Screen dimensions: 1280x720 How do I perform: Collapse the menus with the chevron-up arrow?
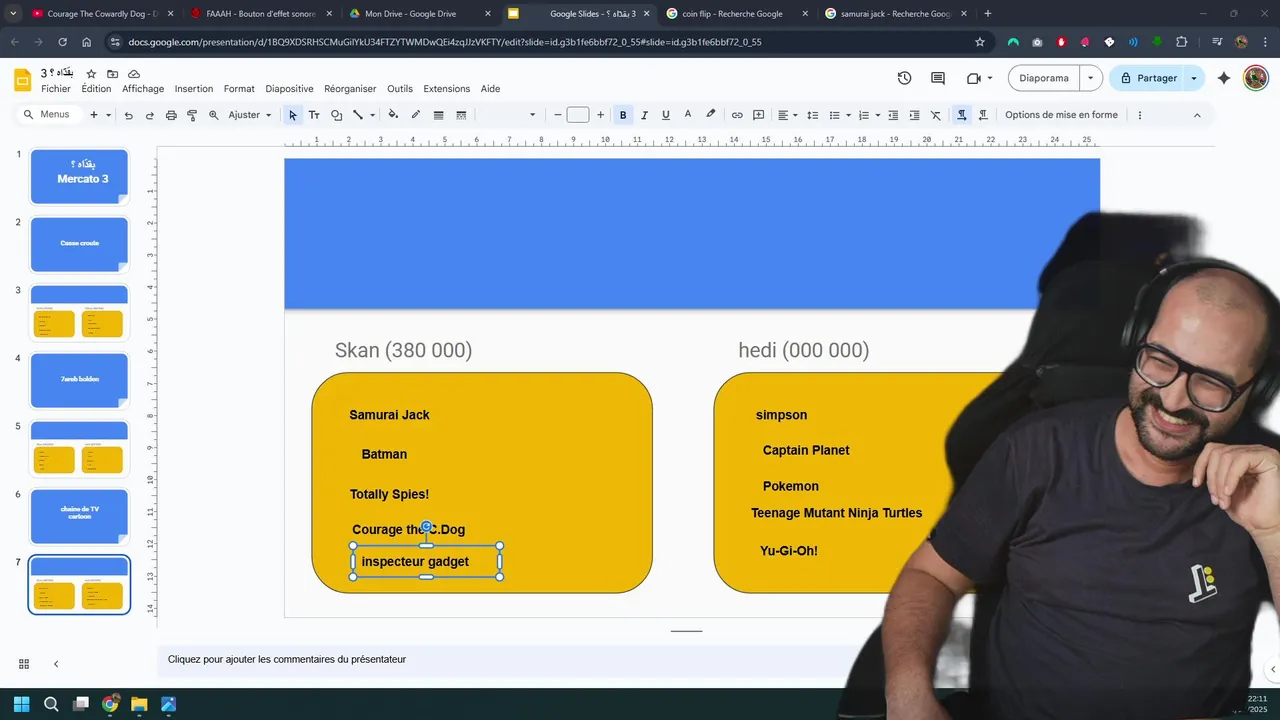click(x=1197, y=115)
